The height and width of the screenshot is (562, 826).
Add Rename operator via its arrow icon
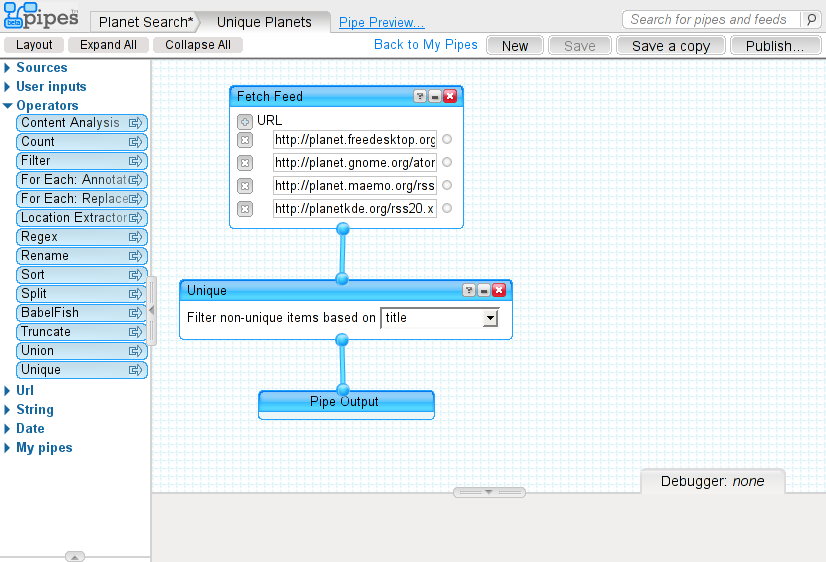(135, 256)
